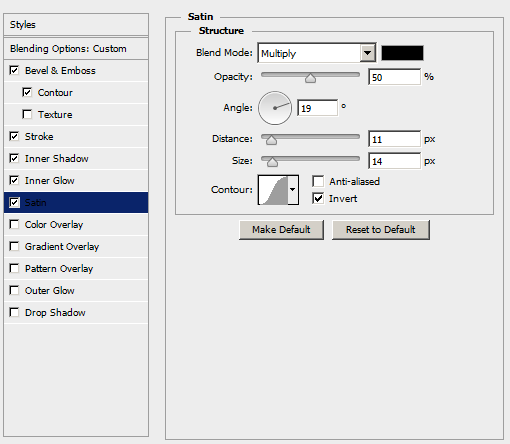
Task: Check the Anti-aliased option
Action: pos(318,181)
